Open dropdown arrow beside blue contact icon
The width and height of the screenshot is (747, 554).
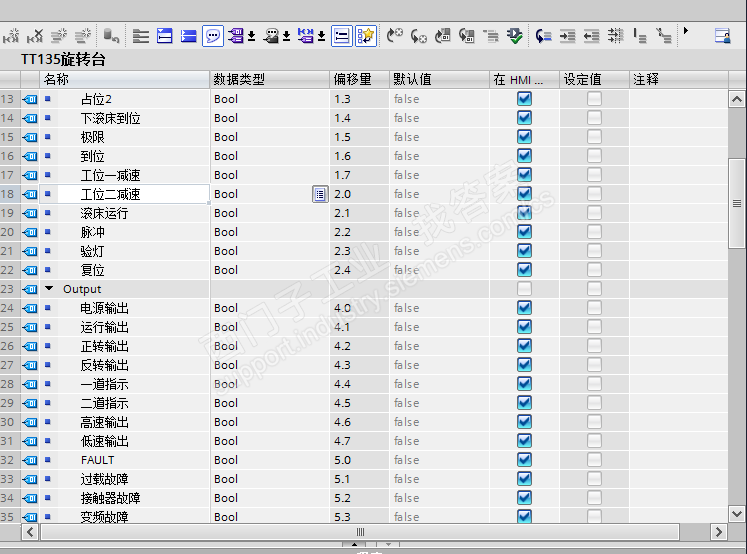[x=322, y=36]
